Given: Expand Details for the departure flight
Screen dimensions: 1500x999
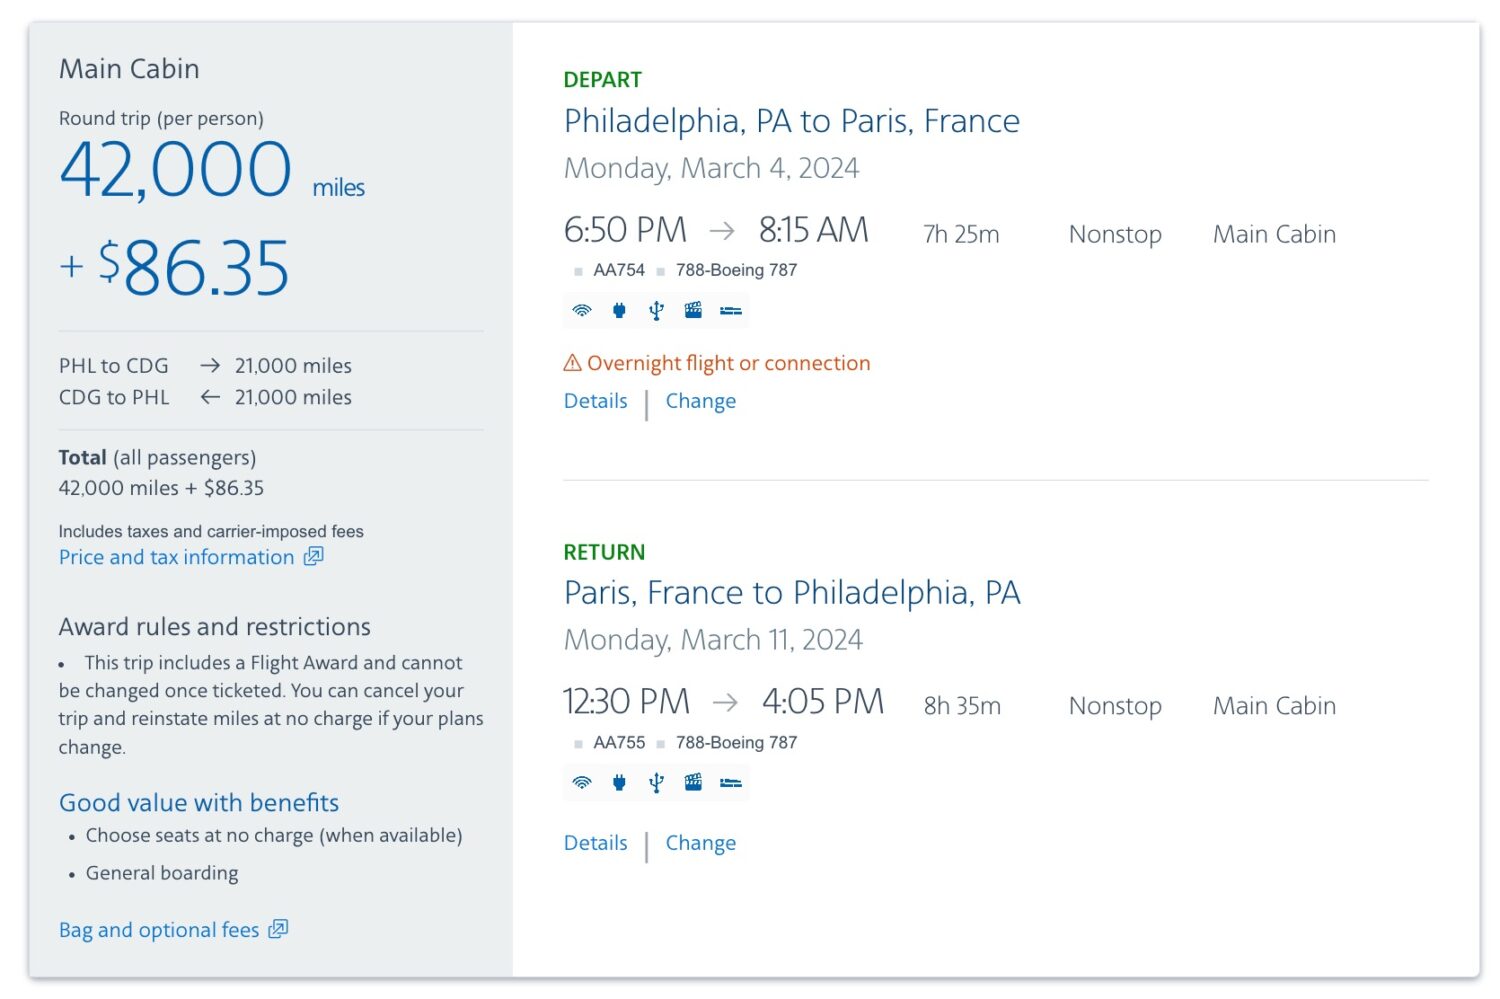Looking at the screenshot, I should coord(595,400).
